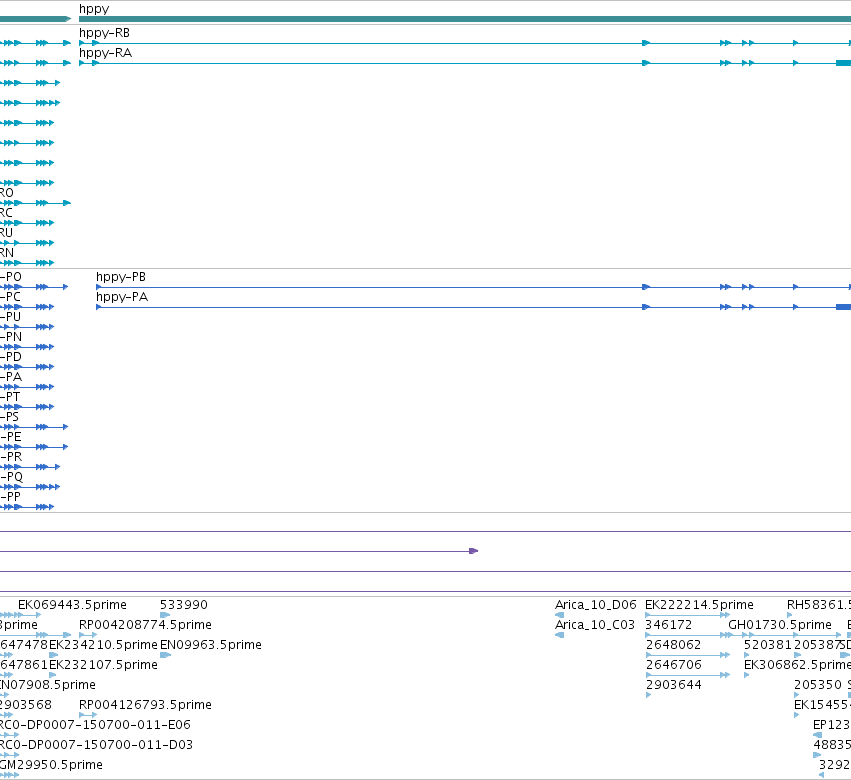This screenshot has width=851, height=780.
Task: Select the label ending 011-E06
Action: 95,725
